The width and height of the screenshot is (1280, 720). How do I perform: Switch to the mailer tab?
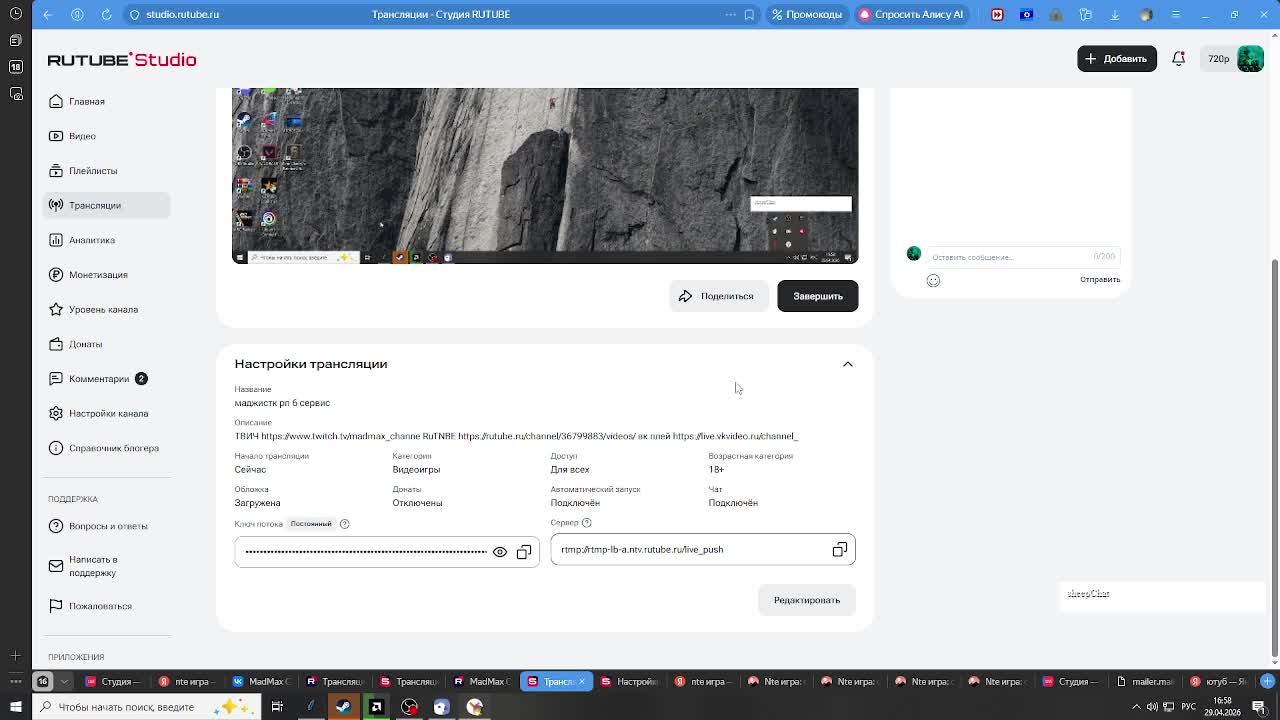pyautogui.click(x=1145, y=682)
